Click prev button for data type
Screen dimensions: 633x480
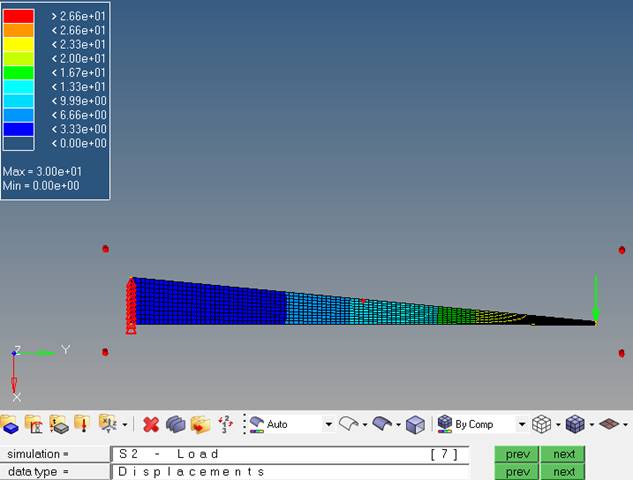pyautogui.click(x=517, y=472)
